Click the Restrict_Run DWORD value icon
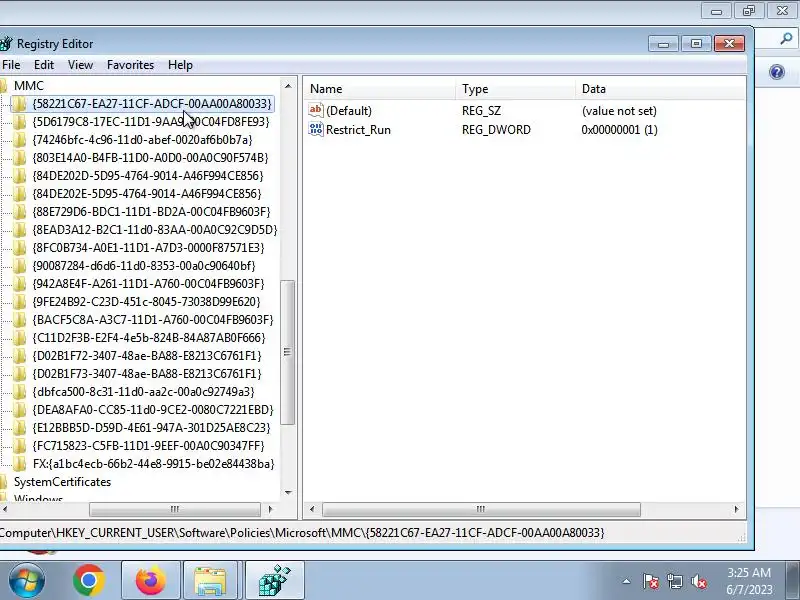800x600 pixels. coord(316,129)
